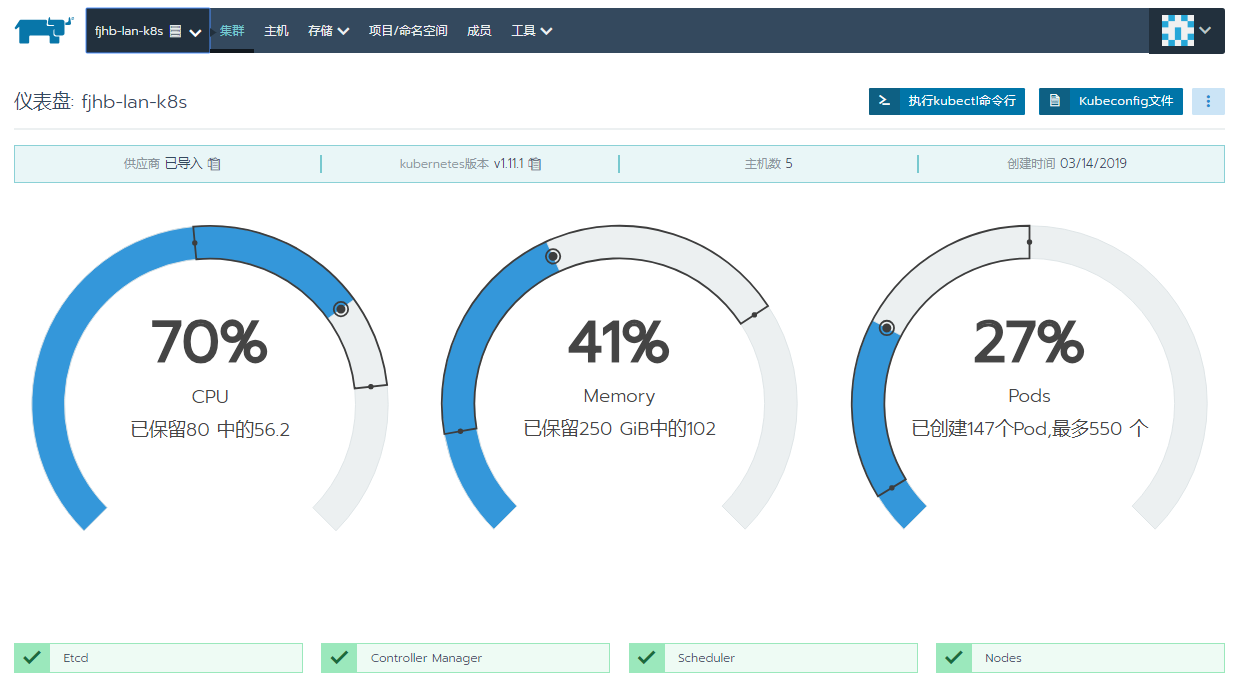
Task: Open the 项目/命名空间 tab
Action: pyautogui.click(x=408, y=31)
